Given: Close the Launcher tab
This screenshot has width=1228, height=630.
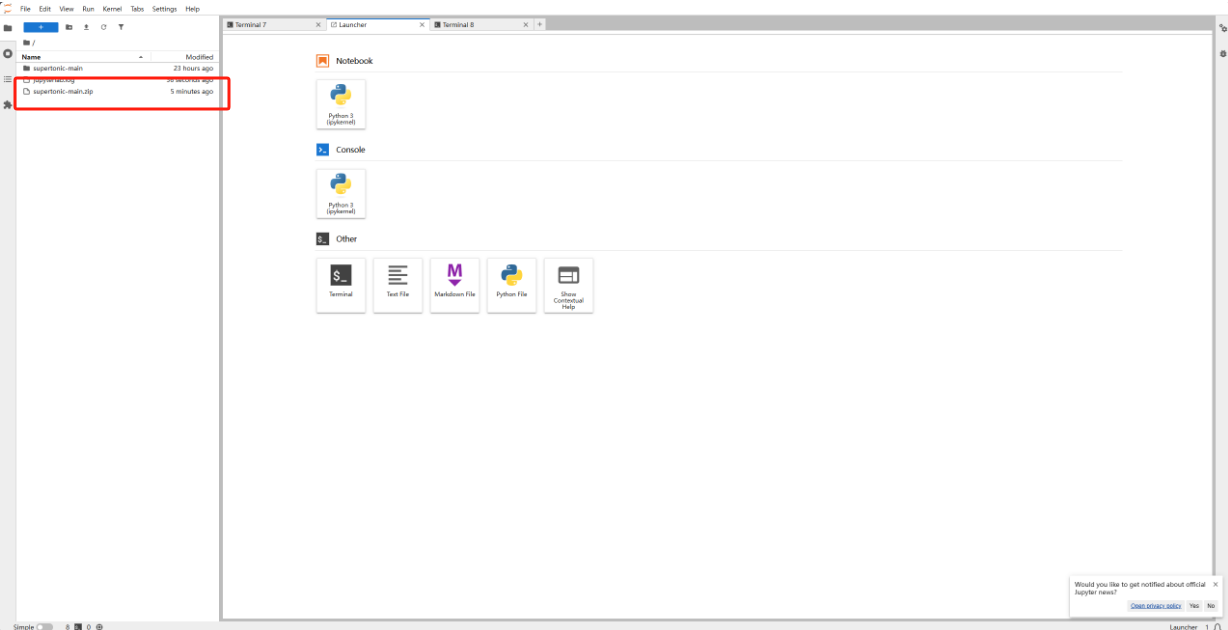Looking at the screenshot, I should coord(422,24).
